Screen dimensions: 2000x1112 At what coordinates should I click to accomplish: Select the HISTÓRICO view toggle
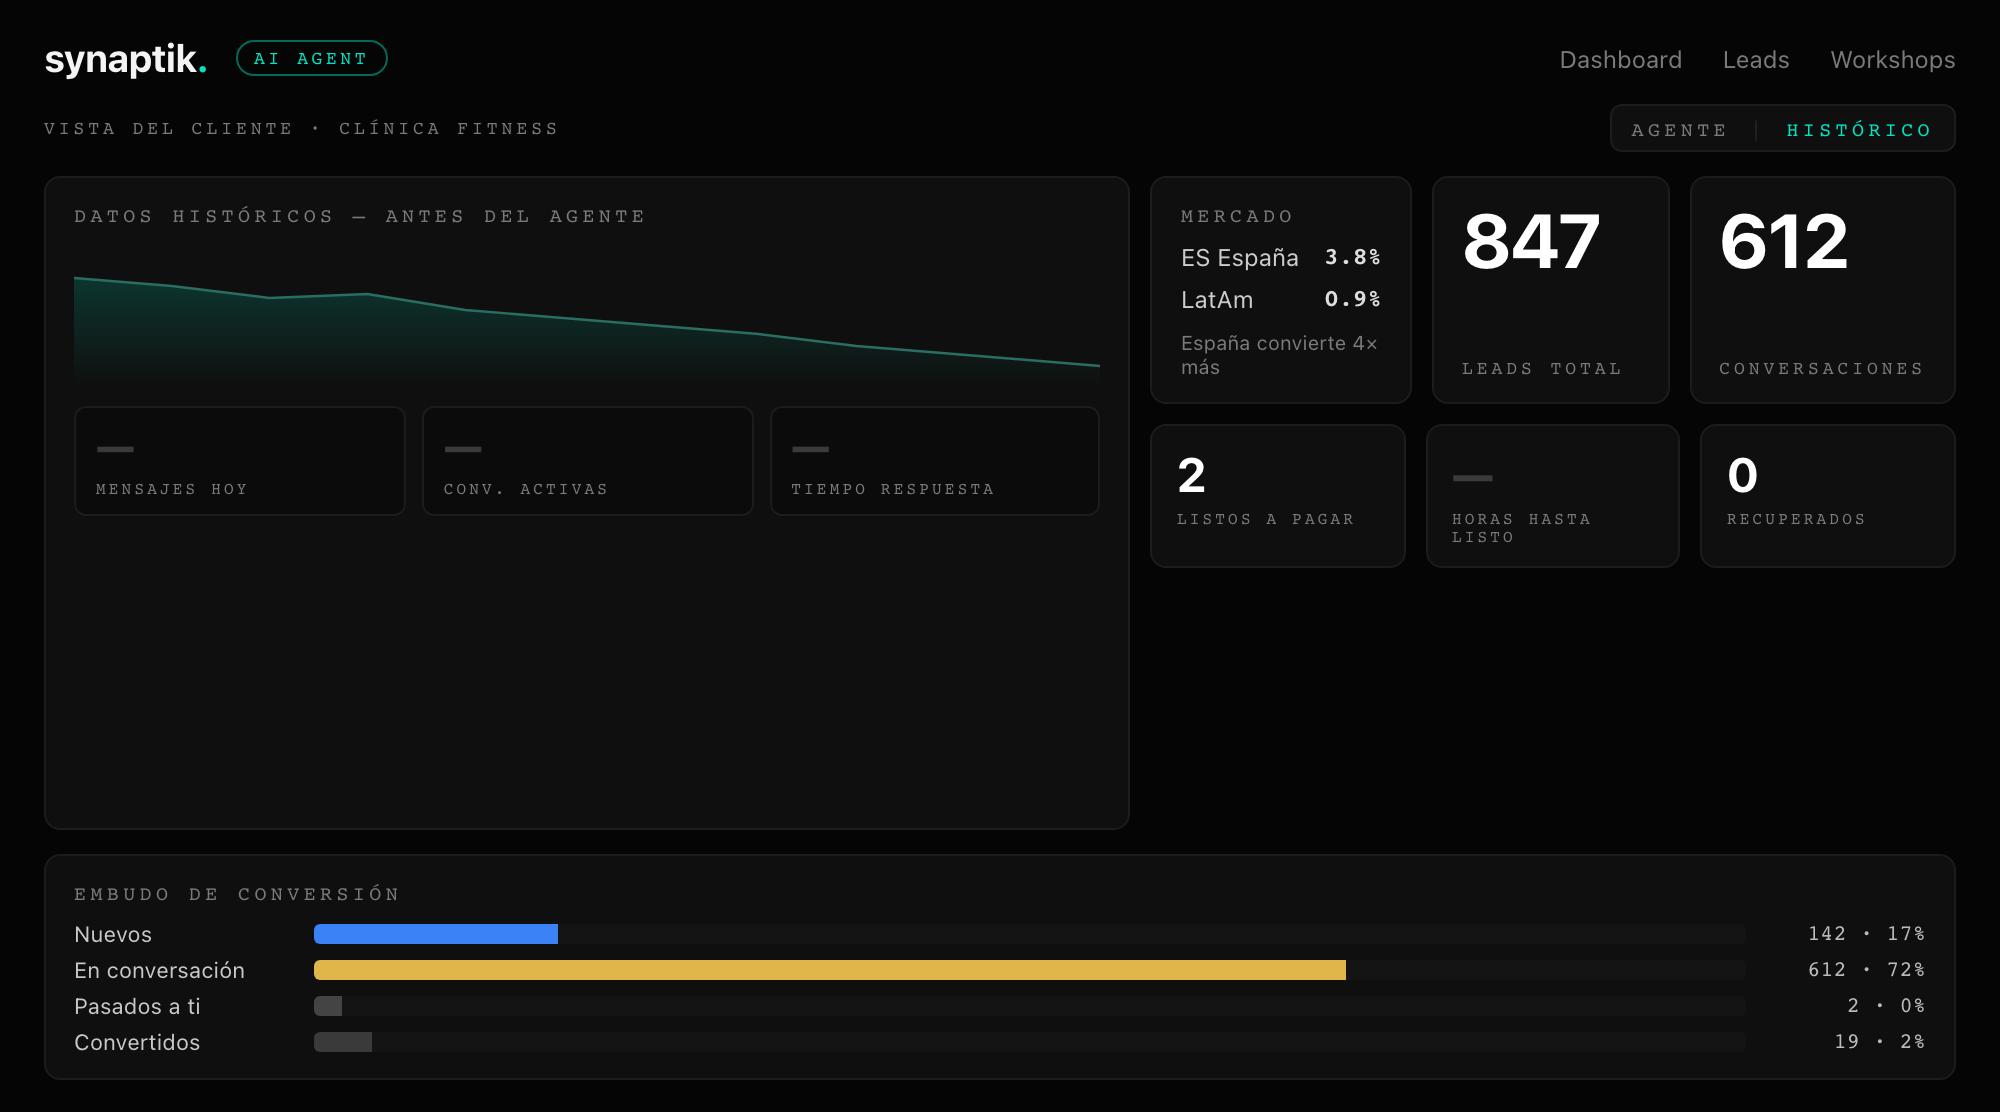tap(1859, 130)
